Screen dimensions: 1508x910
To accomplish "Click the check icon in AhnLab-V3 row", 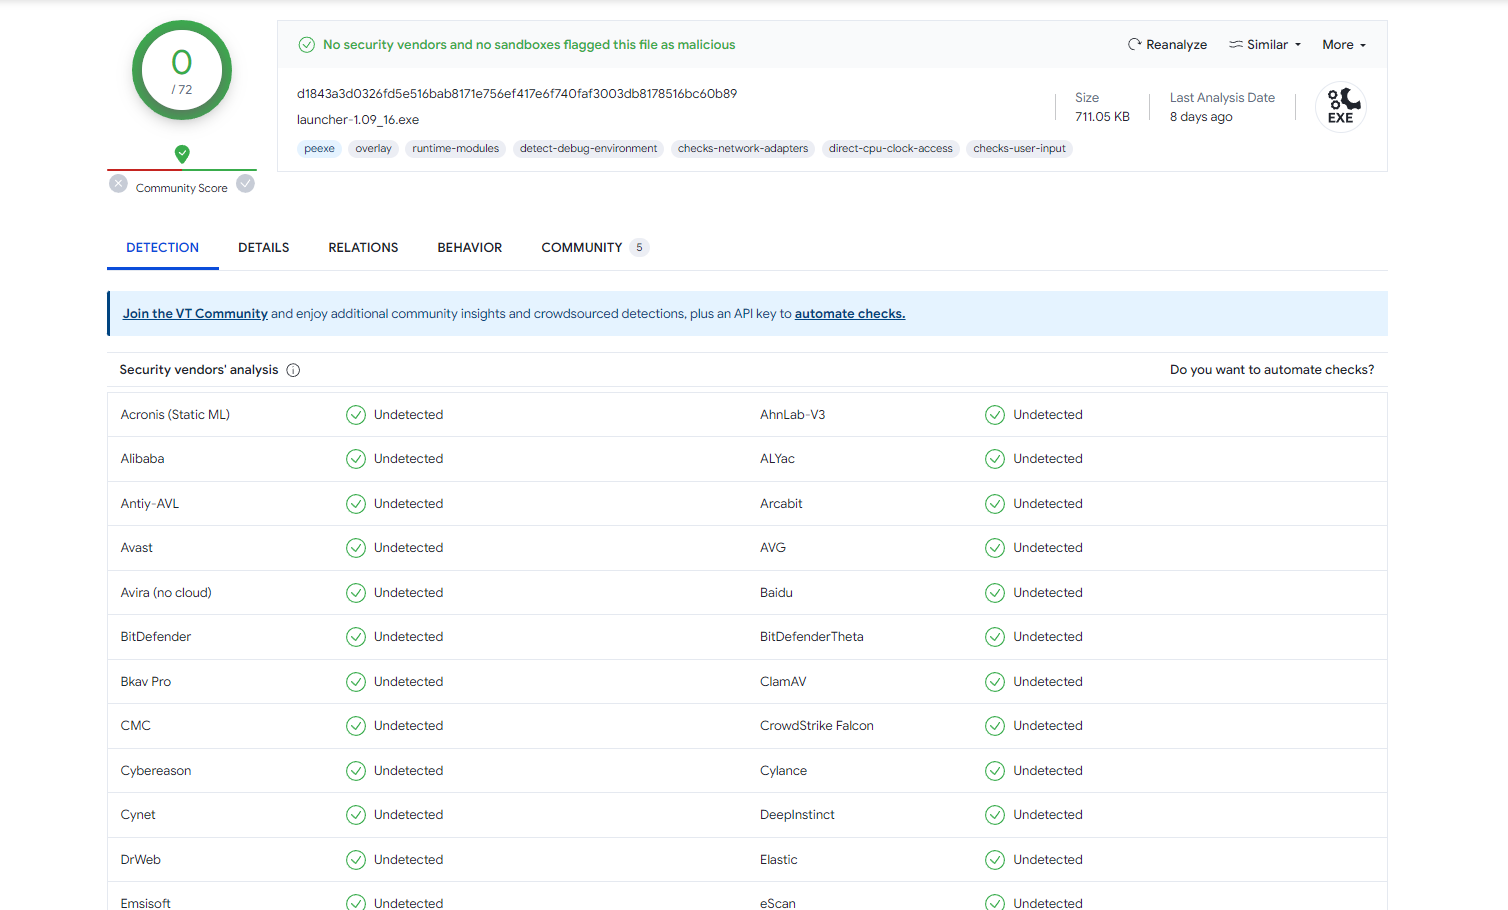I will coord(995,415).
